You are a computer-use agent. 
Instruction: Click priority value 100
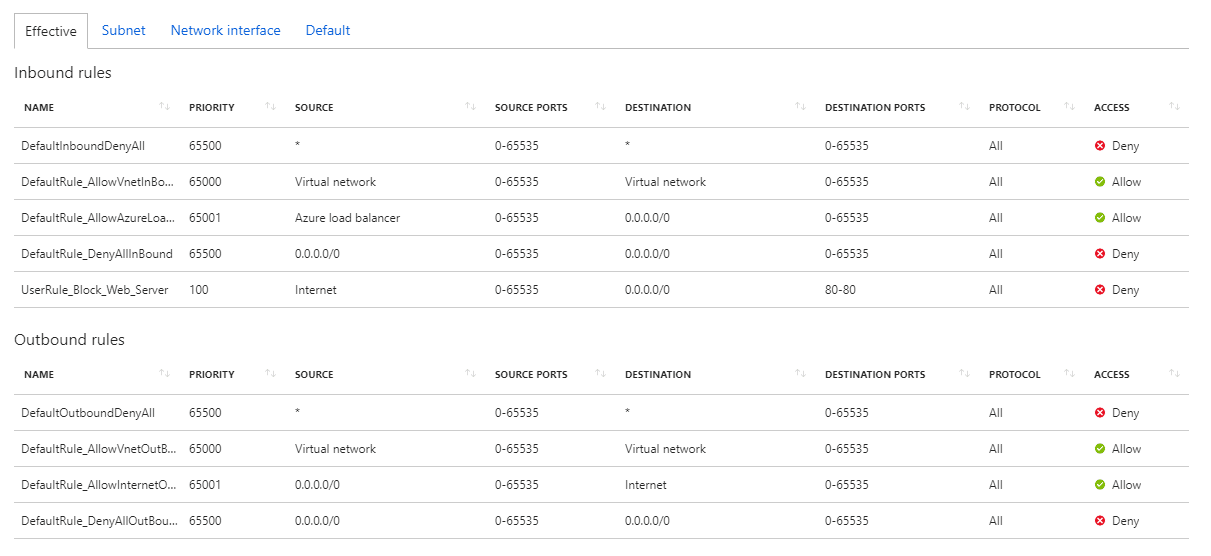pyautogui.click(x=199, y=290)
